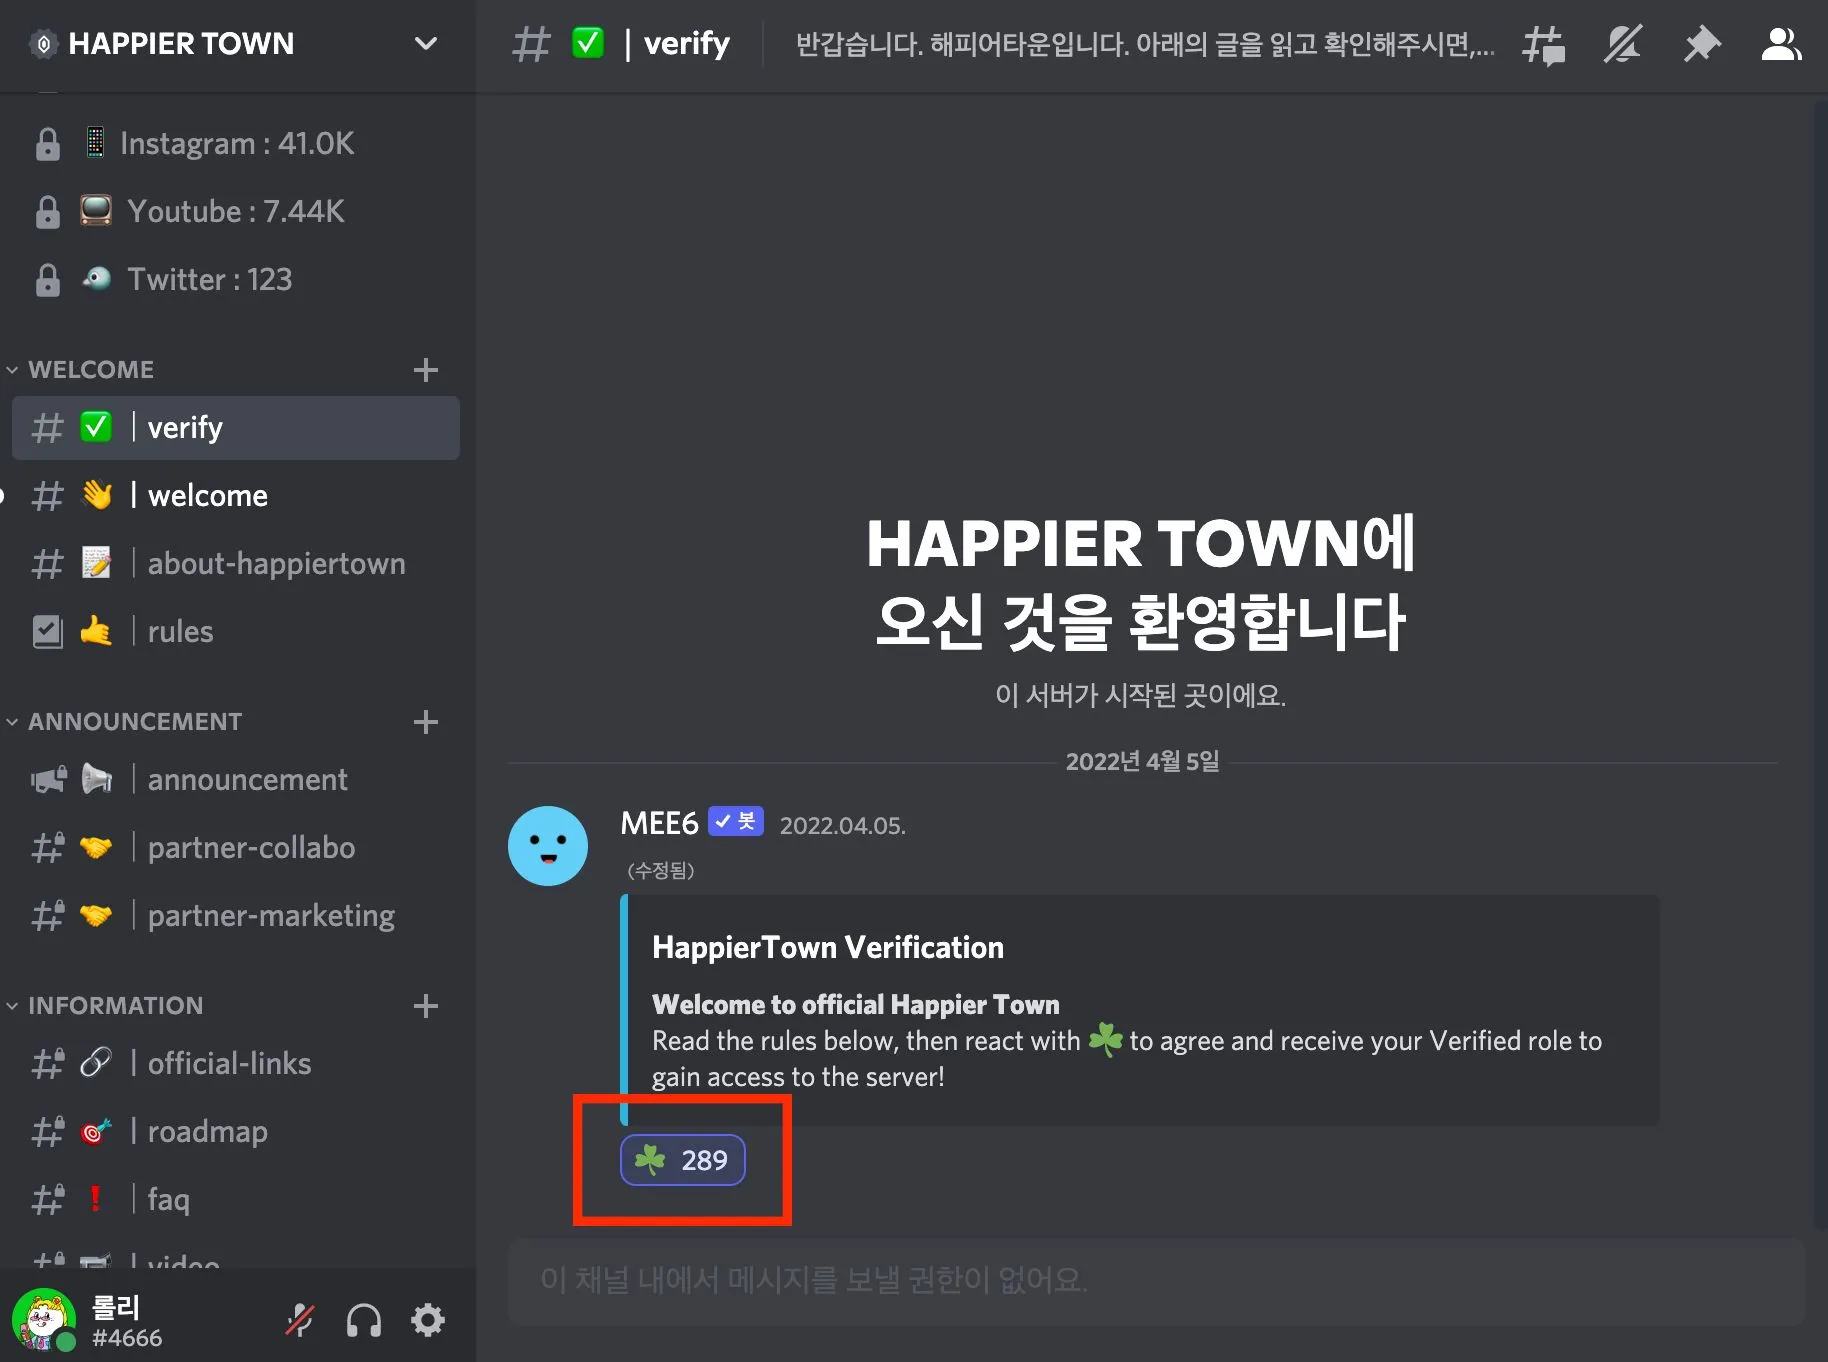Click the lock icon beside Youtube channel

tap(47, 212)
